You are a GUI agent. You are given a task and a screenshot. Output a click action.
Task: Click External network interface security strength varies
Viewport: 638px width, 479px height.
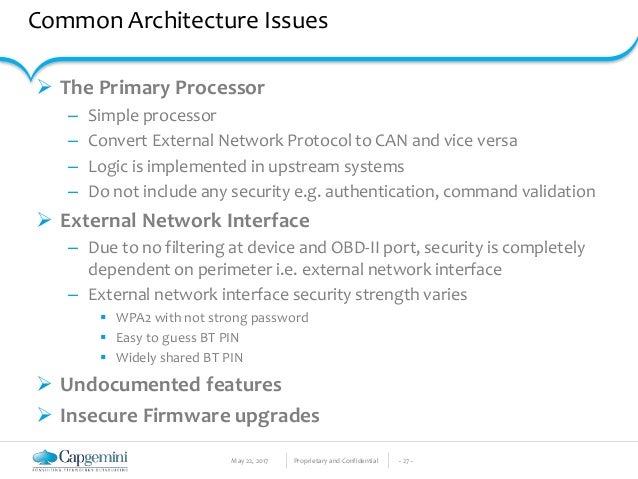pyautogui.click(x=277, y=295)
